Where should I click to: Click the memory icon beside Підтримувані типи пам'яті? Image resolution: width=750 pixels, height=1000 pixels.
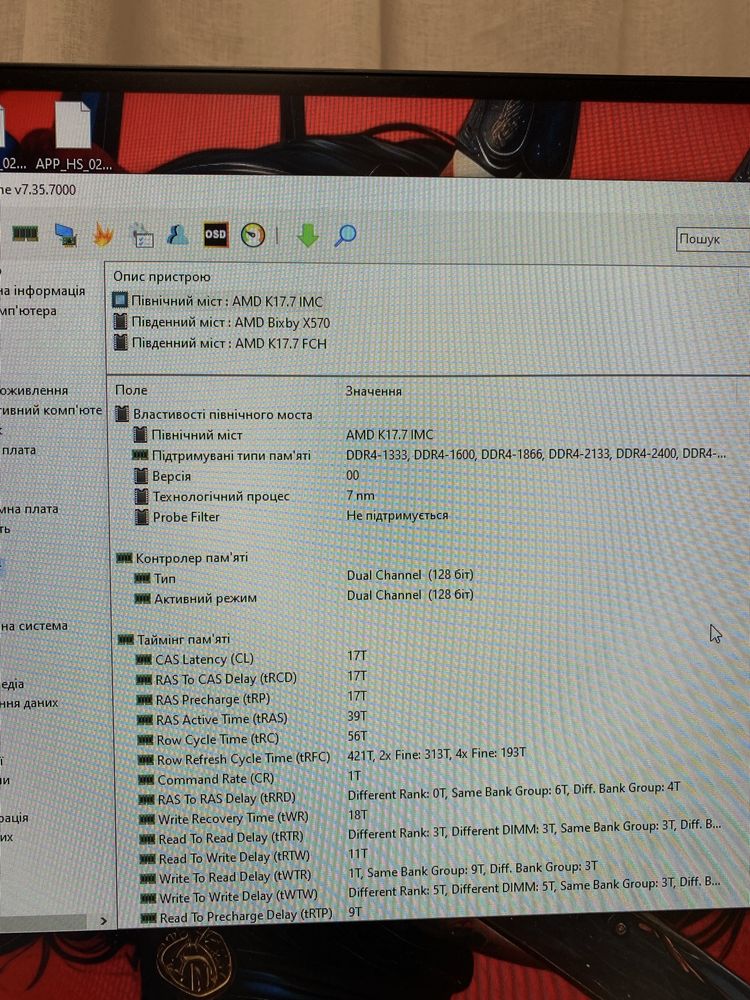(x=140, y=455)
